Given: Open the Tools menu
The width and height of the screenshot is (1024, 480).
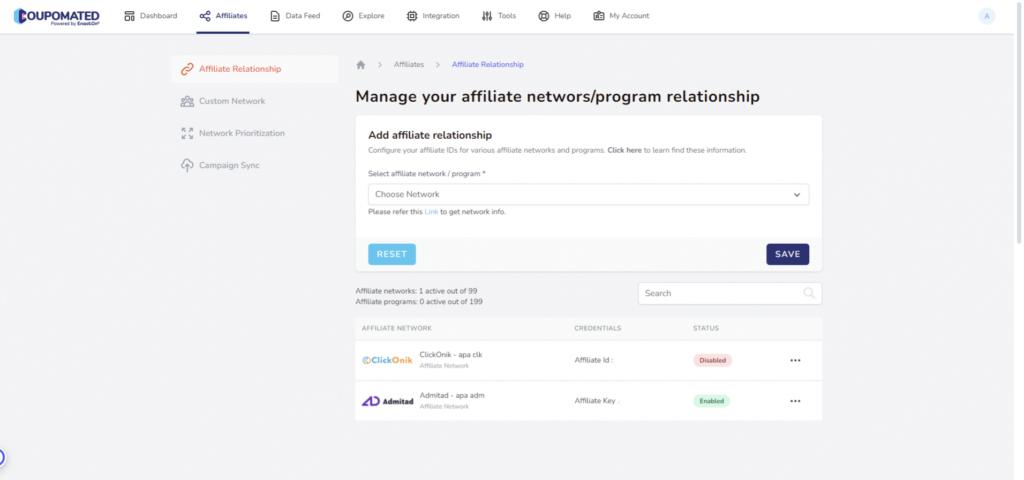Looking at the screenshot, I should click(499, 16).
